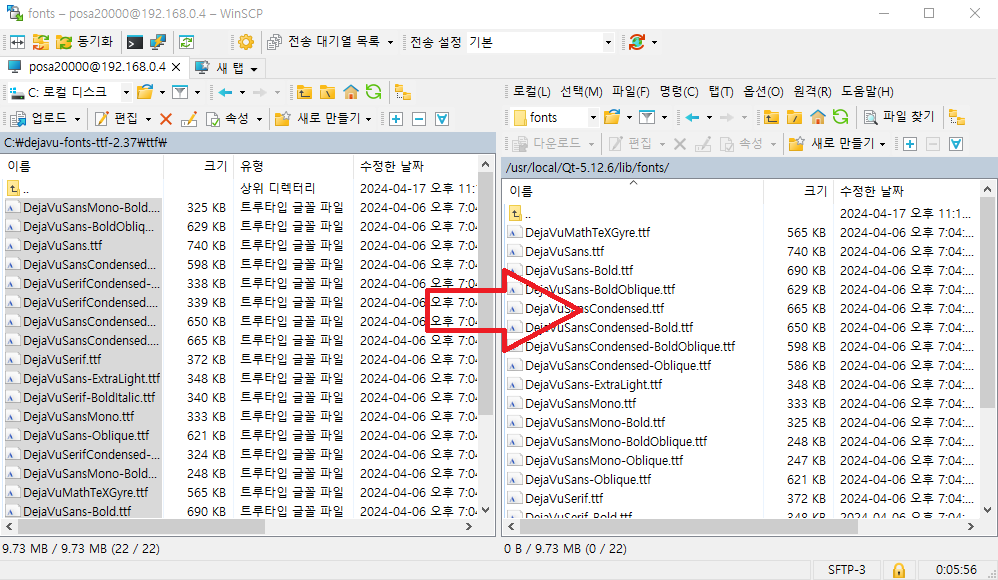This screenshot has width=998, height=580.
Task: Open the 명령(C) menu
Action: [x=679, y=92]
